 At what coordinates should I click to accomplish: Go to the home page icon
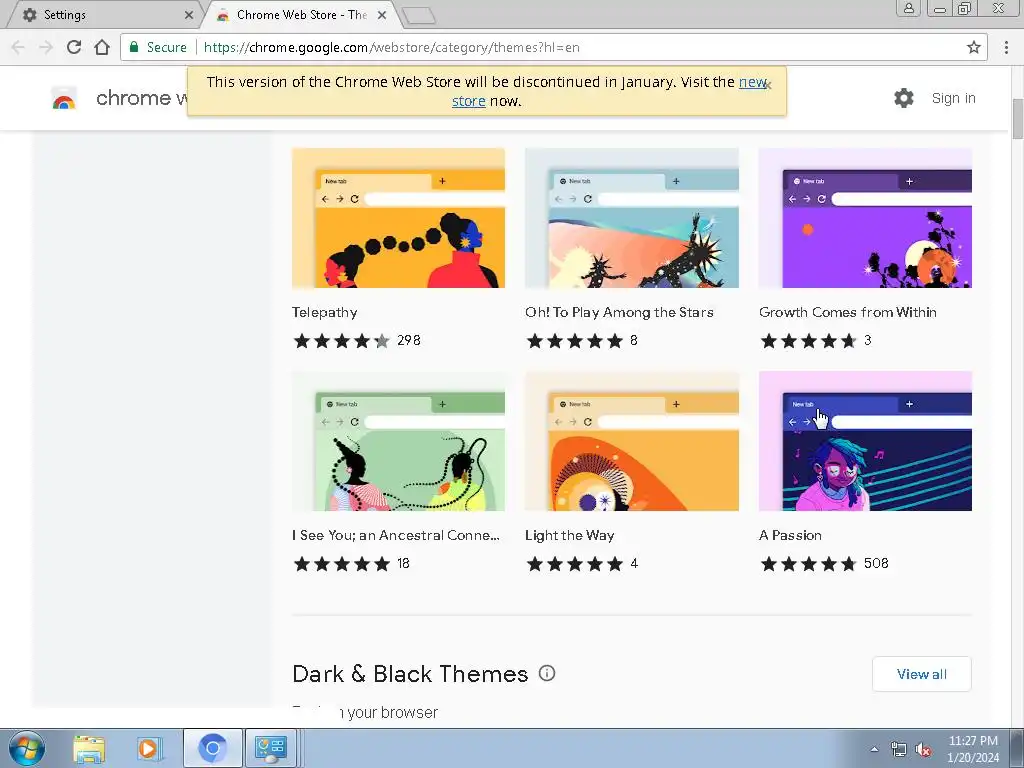(x=102, y=47)
